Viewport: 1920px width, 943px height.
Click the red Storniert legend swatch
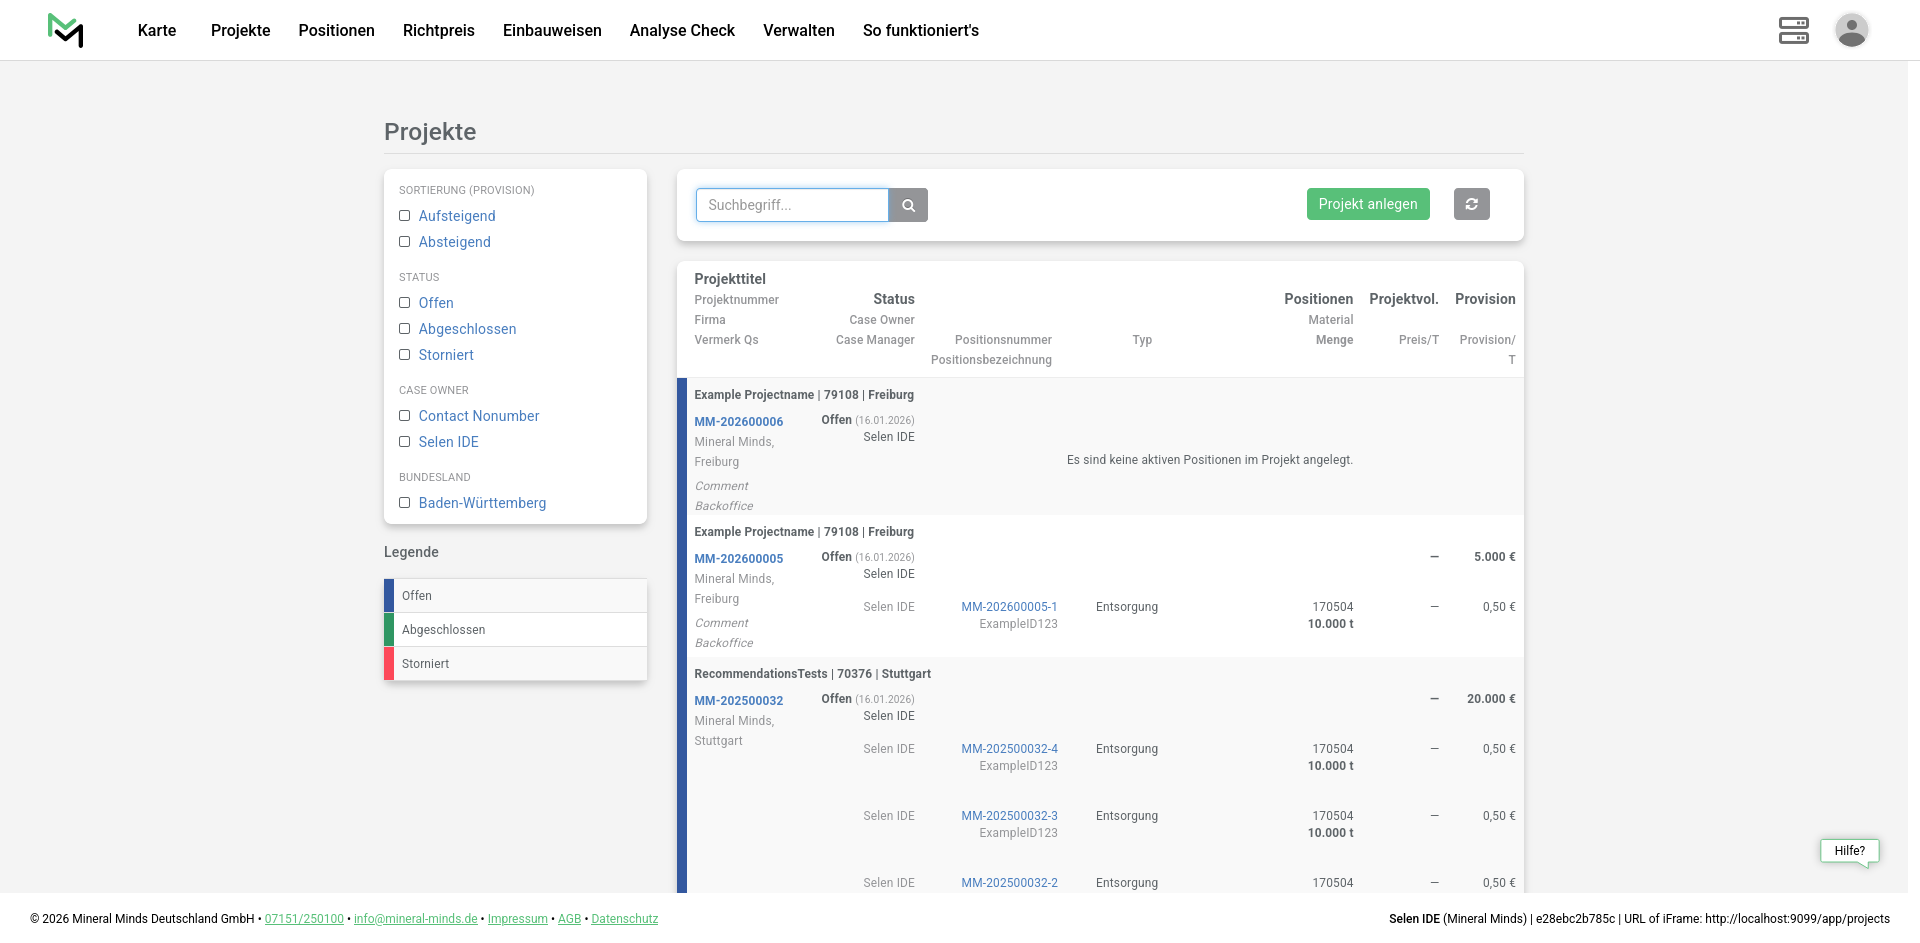coord(389,664)
